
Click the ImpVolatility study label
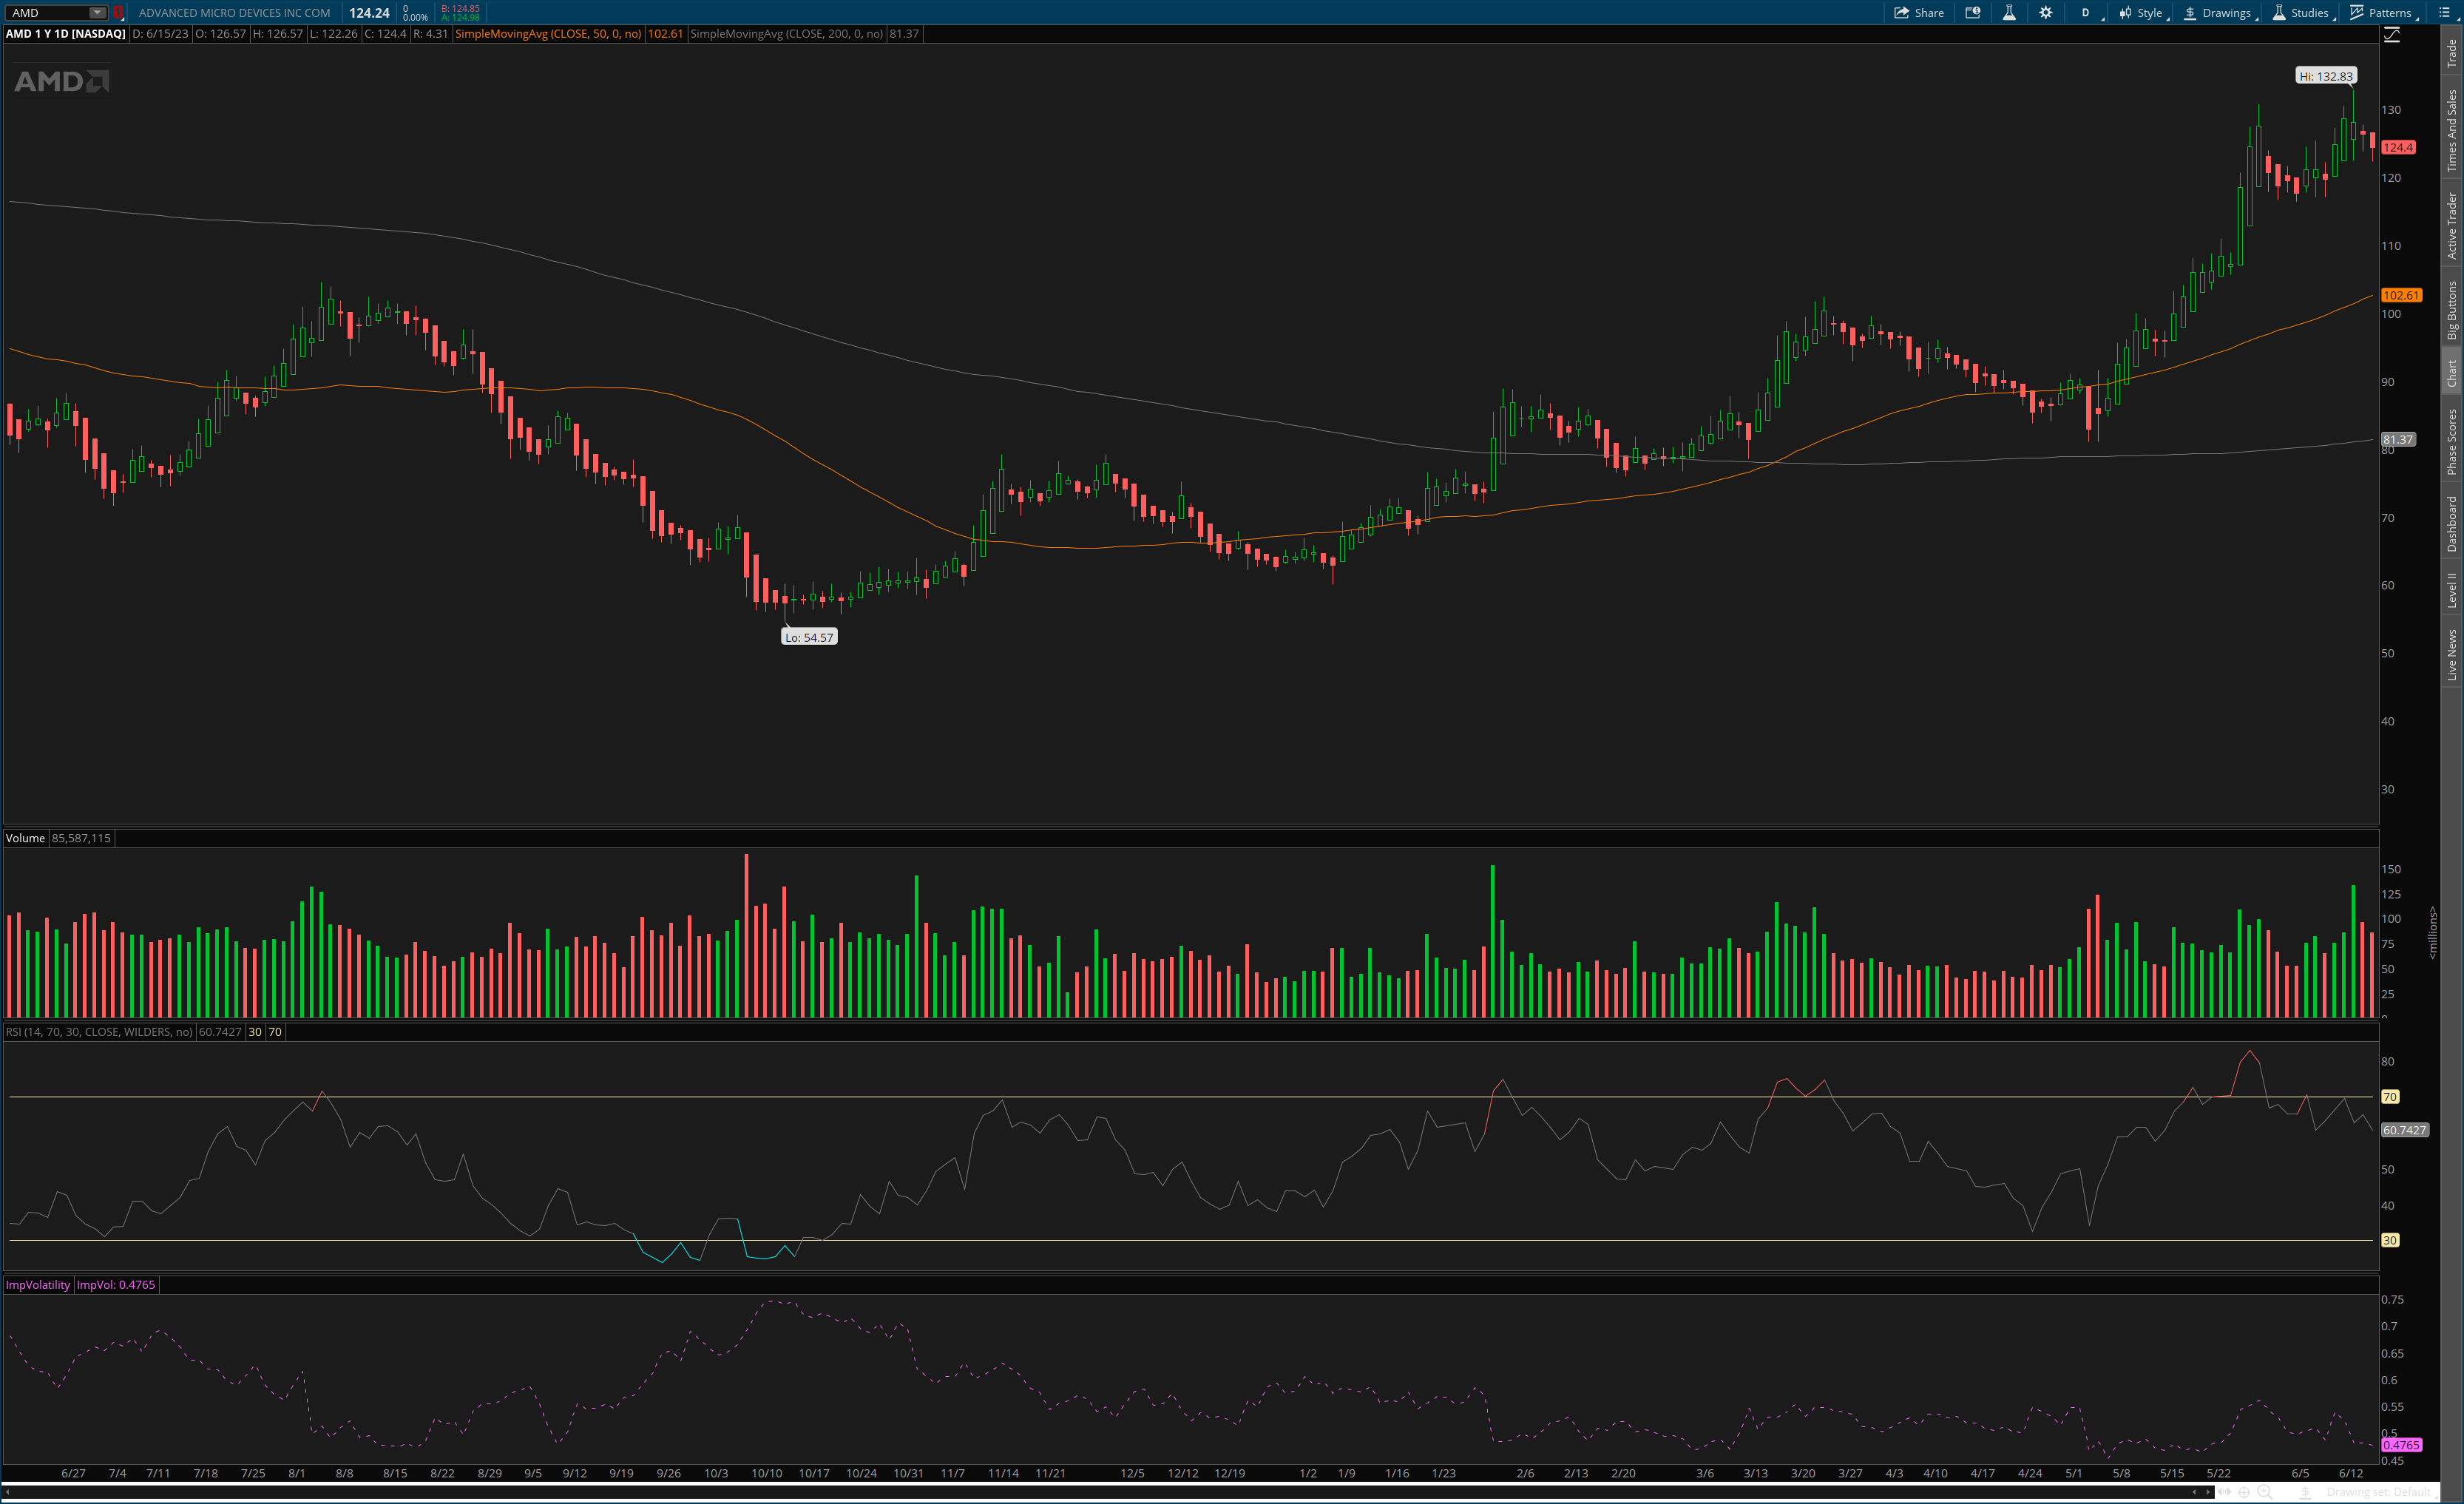tap(38, 1285)
